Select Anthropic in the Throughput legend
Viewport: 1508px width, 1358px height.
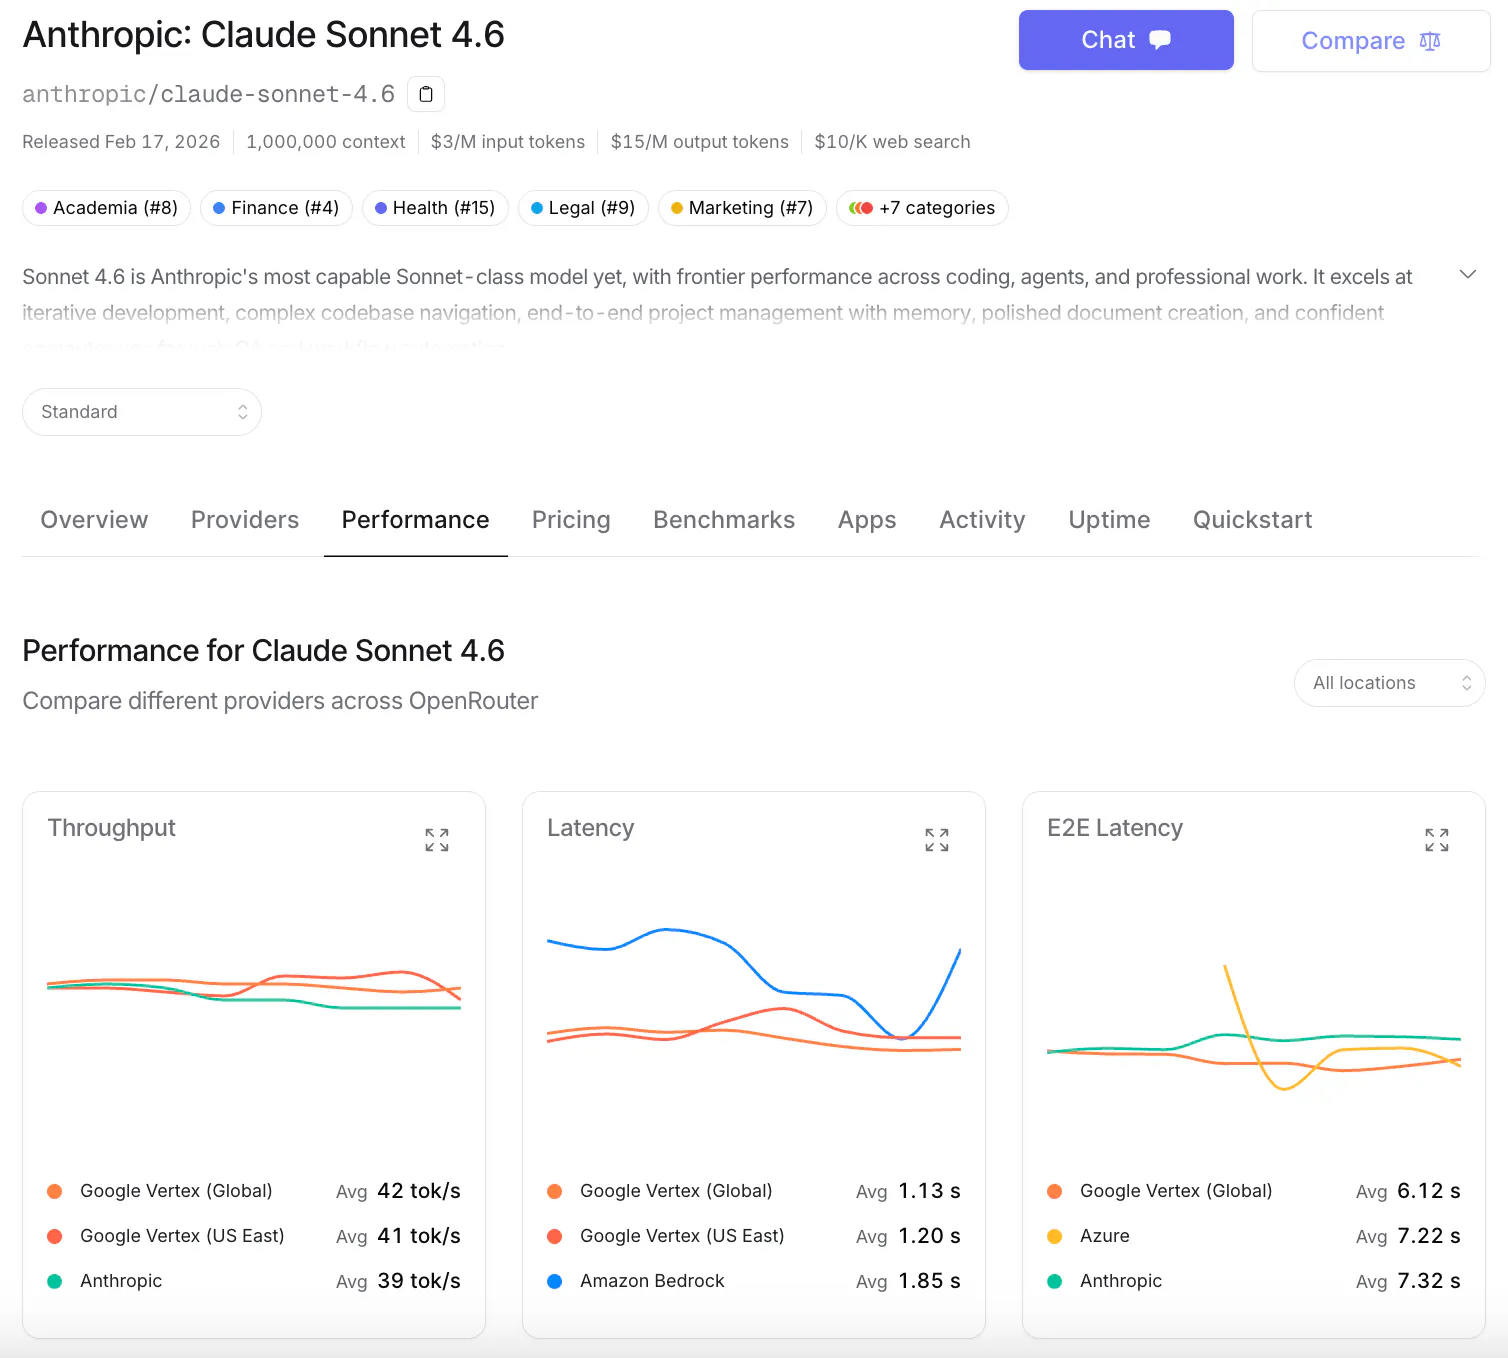[121, 1281]
